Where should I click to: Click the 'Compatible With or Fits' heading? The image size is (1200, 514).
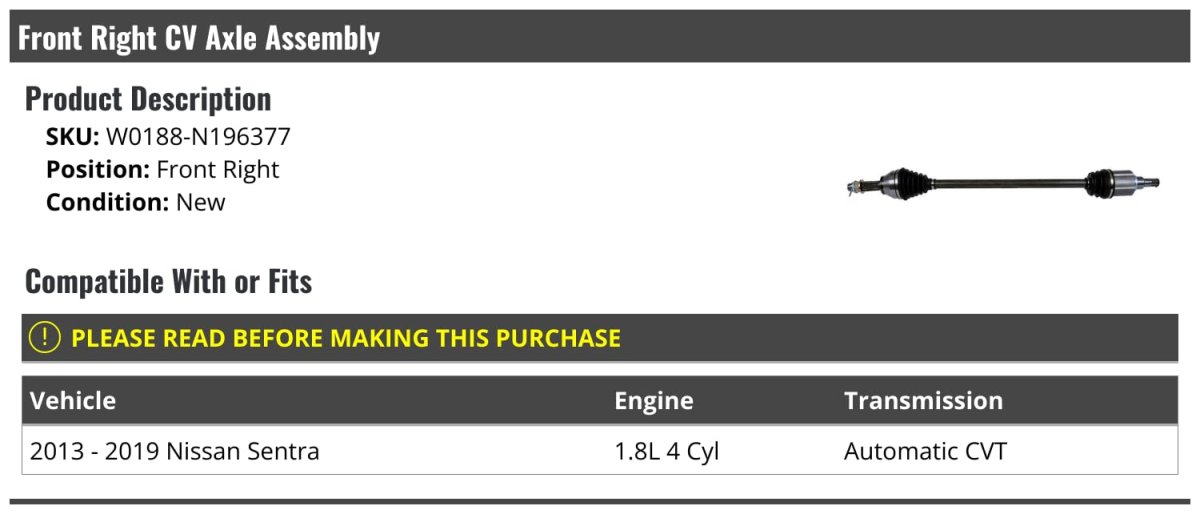[x=168, y=282]
